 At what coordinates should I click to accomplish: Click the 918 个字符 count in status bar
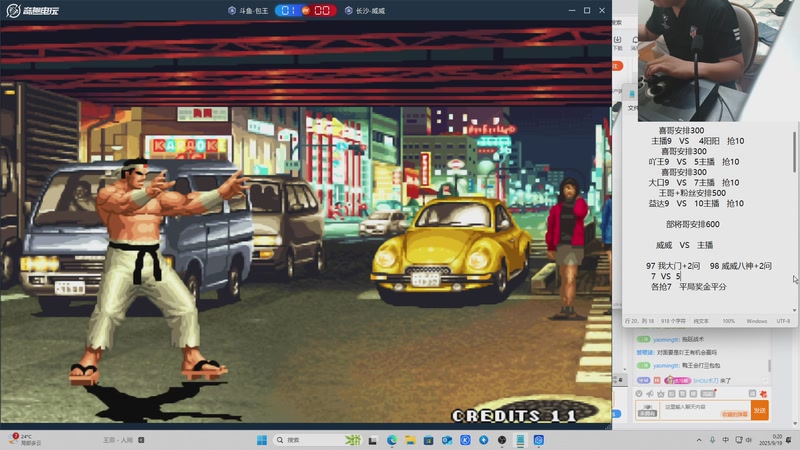tap(673, 321)
